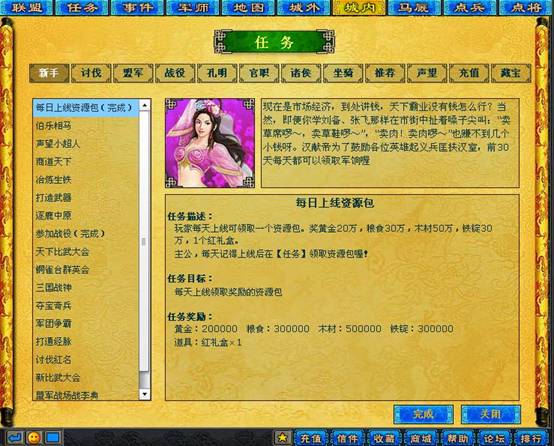Switch to the 讨伐 task tab
554x446 pixels.
tap(91, 73)
